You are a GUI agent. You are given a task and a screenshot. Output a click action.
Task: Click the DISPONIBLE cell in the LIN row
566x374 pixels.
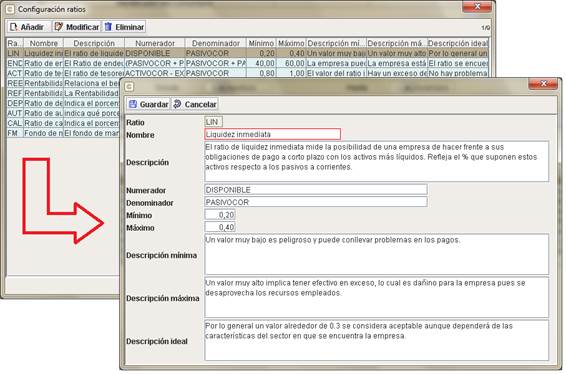pyautogui.click(x=154, y=53)
